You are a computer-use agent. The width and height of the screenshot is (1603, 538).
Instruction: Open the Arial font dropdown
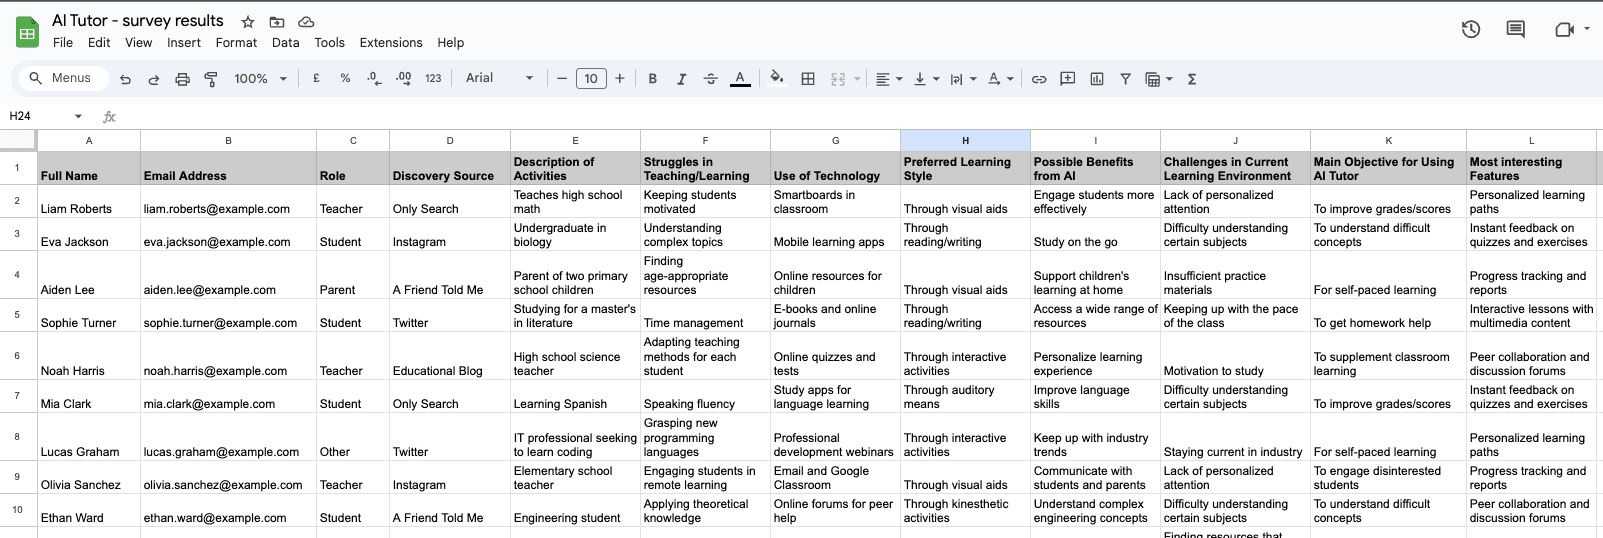[499, 78]
